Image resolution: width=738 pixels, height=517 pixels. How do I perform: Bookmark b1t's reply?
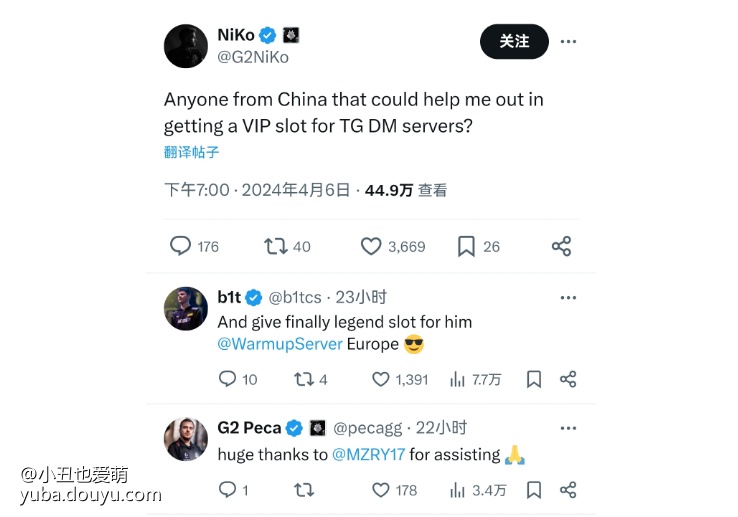pyautogui.click(x=534, y=379)
